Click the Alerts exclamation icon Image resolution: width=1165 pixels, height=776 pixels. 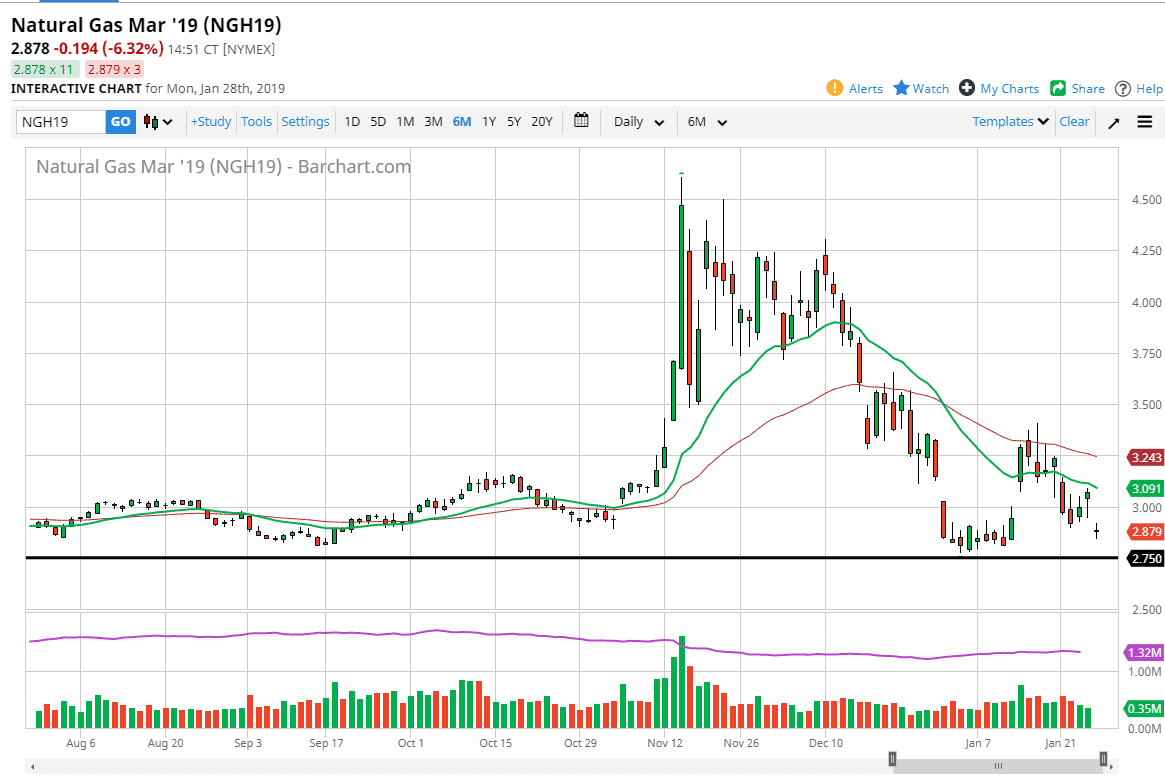click(835, 88)
